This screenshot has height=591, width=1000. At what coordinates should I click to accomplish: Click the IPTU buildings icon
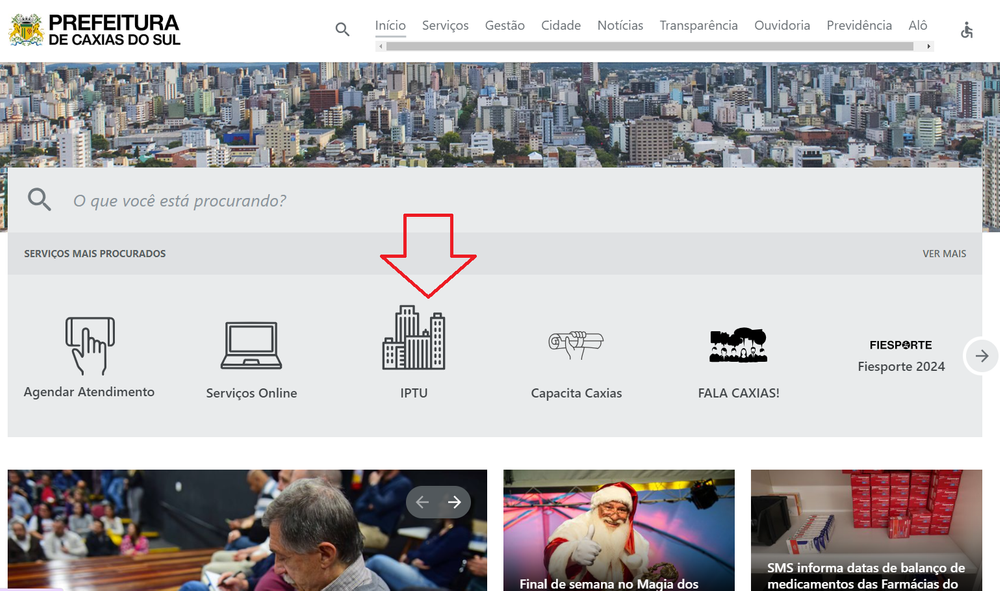(x=414, y=337)
